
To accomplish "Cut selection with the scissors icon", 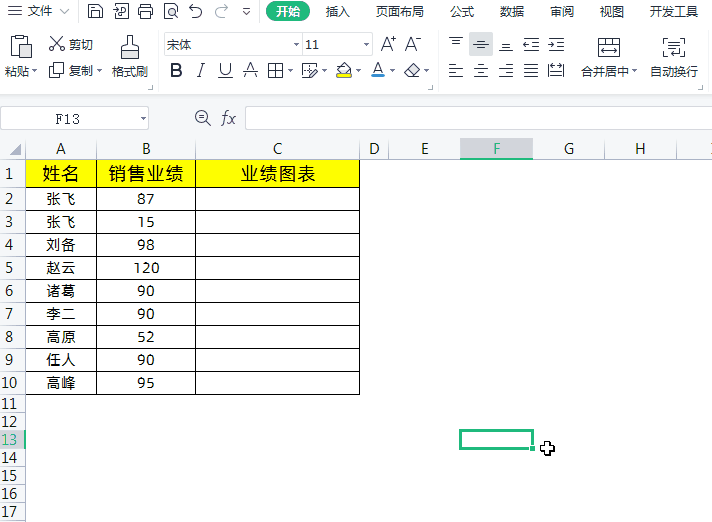I will tap(57, 44).
